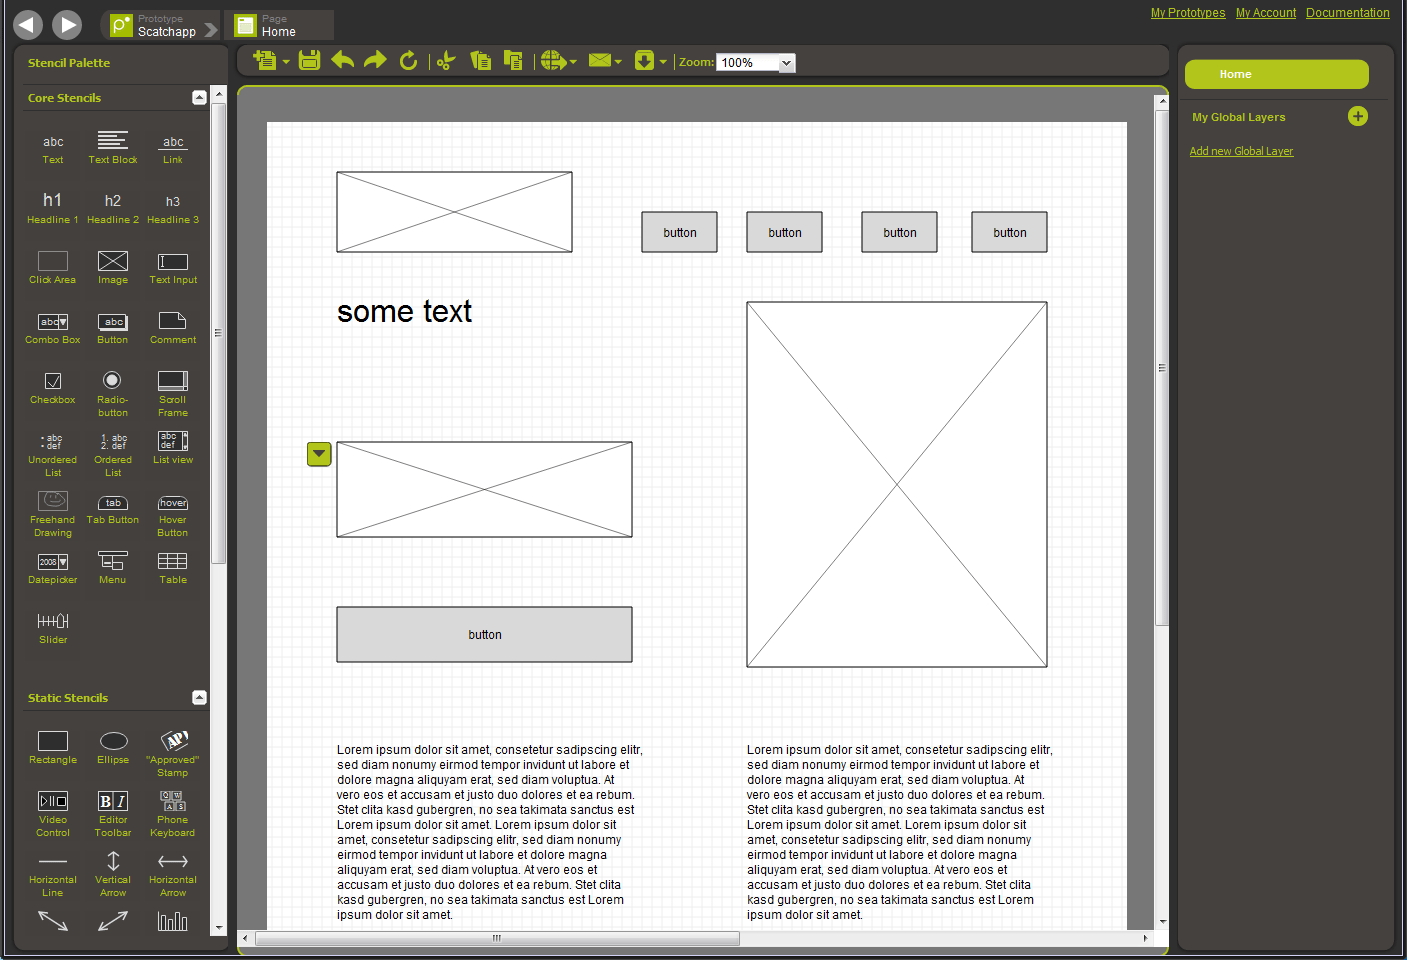The image size is (1407, 960).
Task: Open the Documentation link
Action: (1347, 13)
